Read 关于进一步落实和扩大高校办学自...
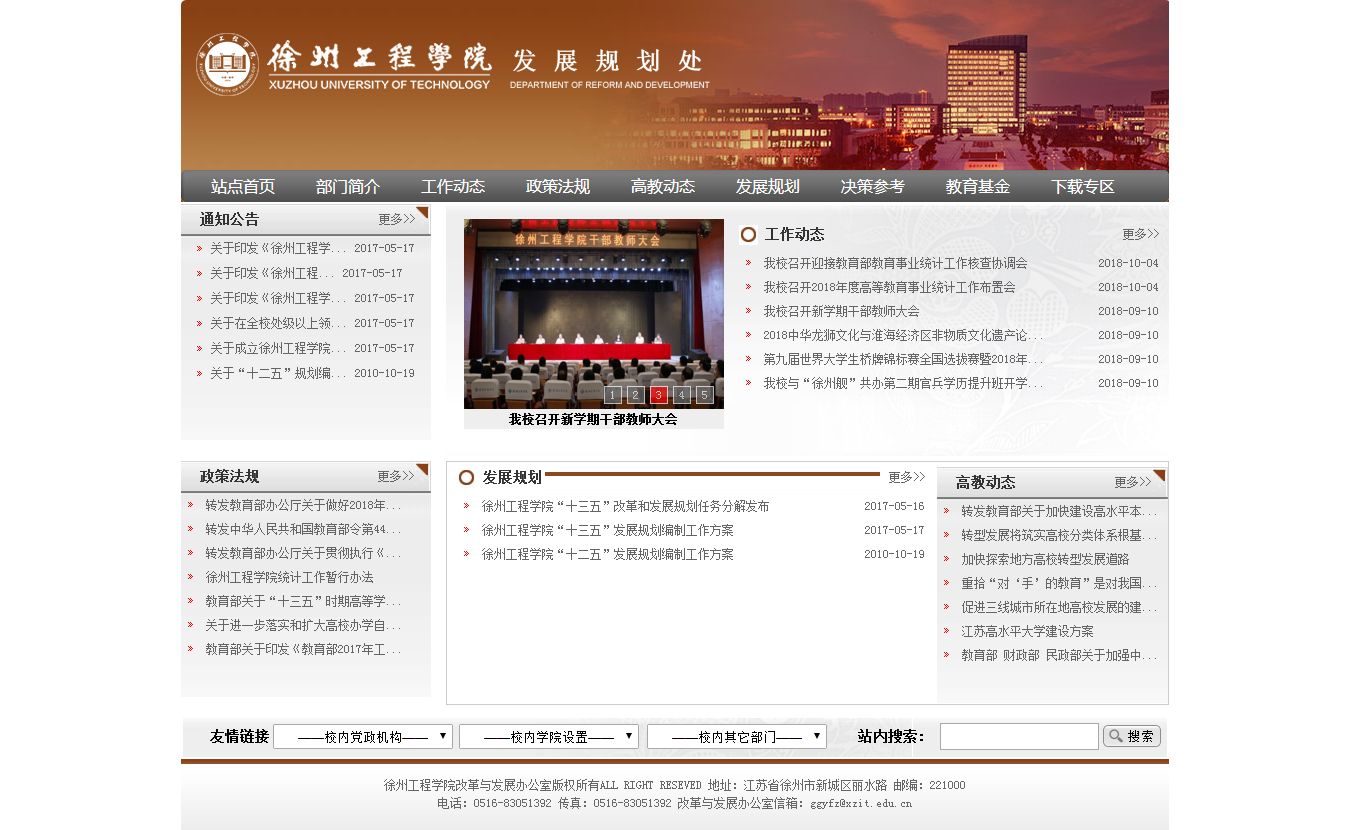The width and height of the screenshot is (1349, 830). 303,625
